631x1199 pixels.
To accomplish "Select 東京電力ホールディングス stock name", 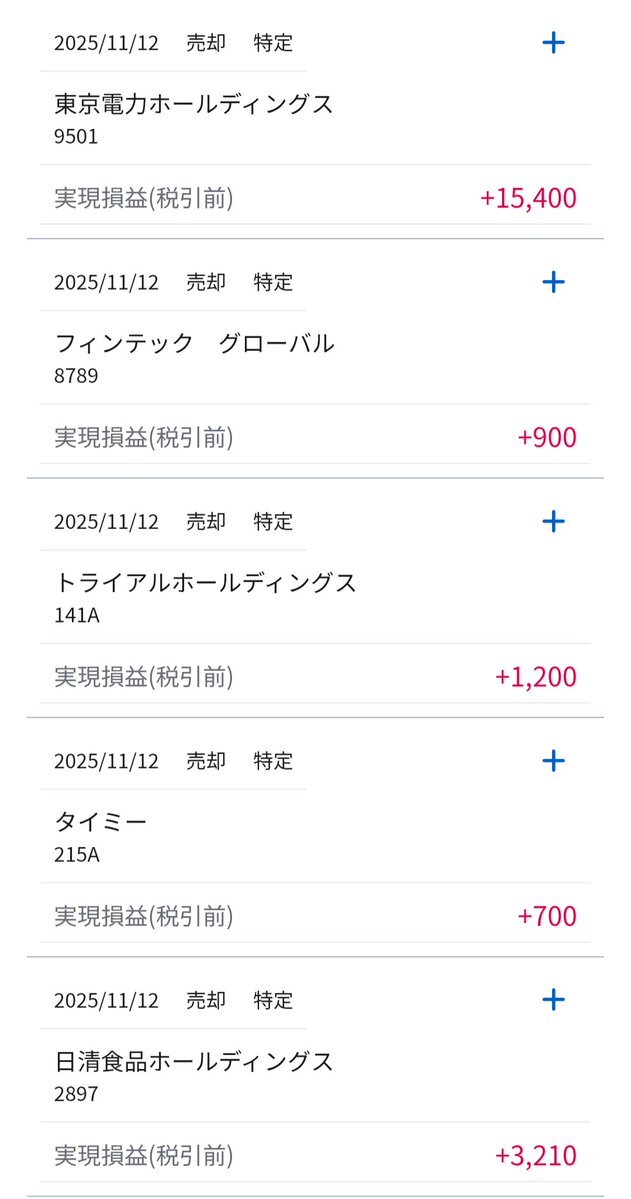I will 194,104.
